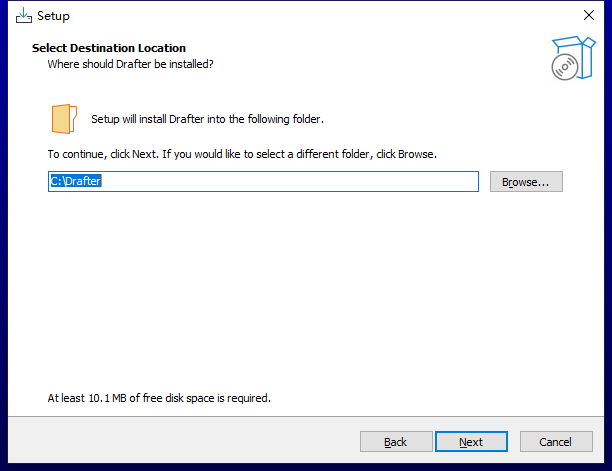
Task: Click the 'To continue, click Next' instruction
Action: (x=242, y=154)
